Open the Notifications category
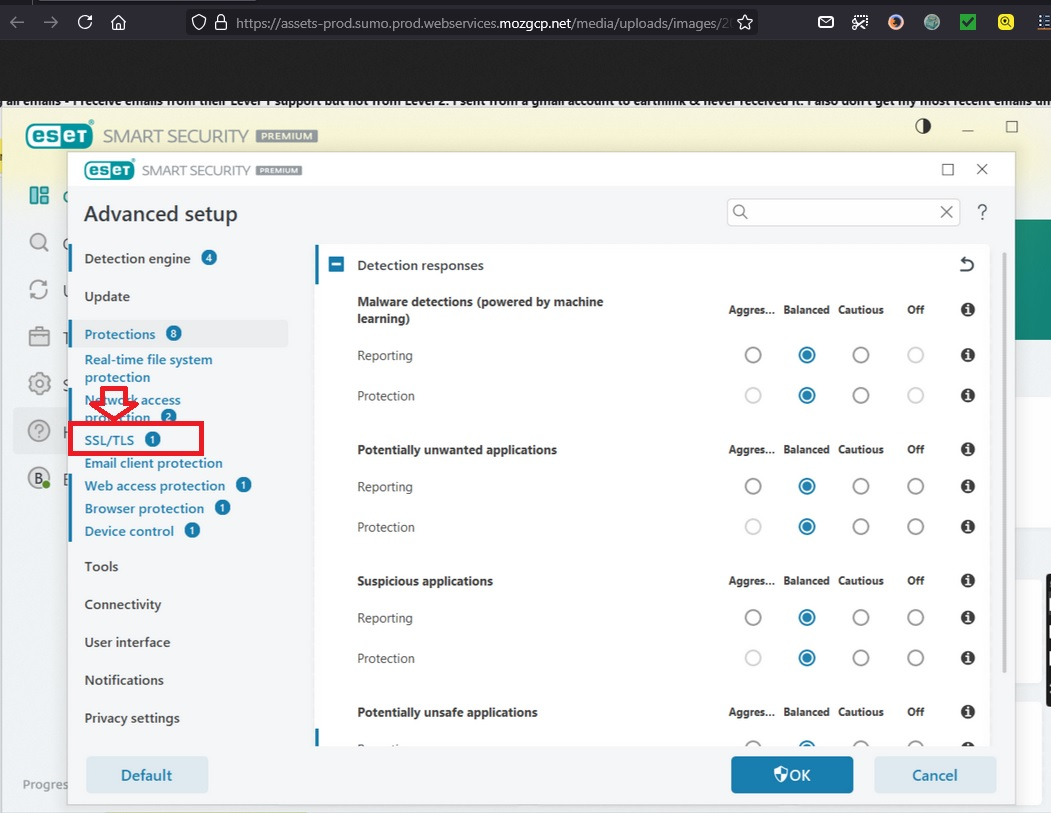The height and width of the screenshot is (813, 1051). click(x=124, y=680)
